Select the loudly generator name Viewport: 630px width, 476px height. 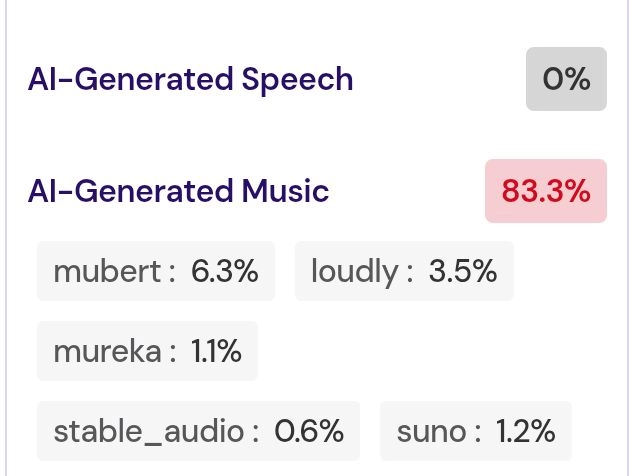coord(355,273)
